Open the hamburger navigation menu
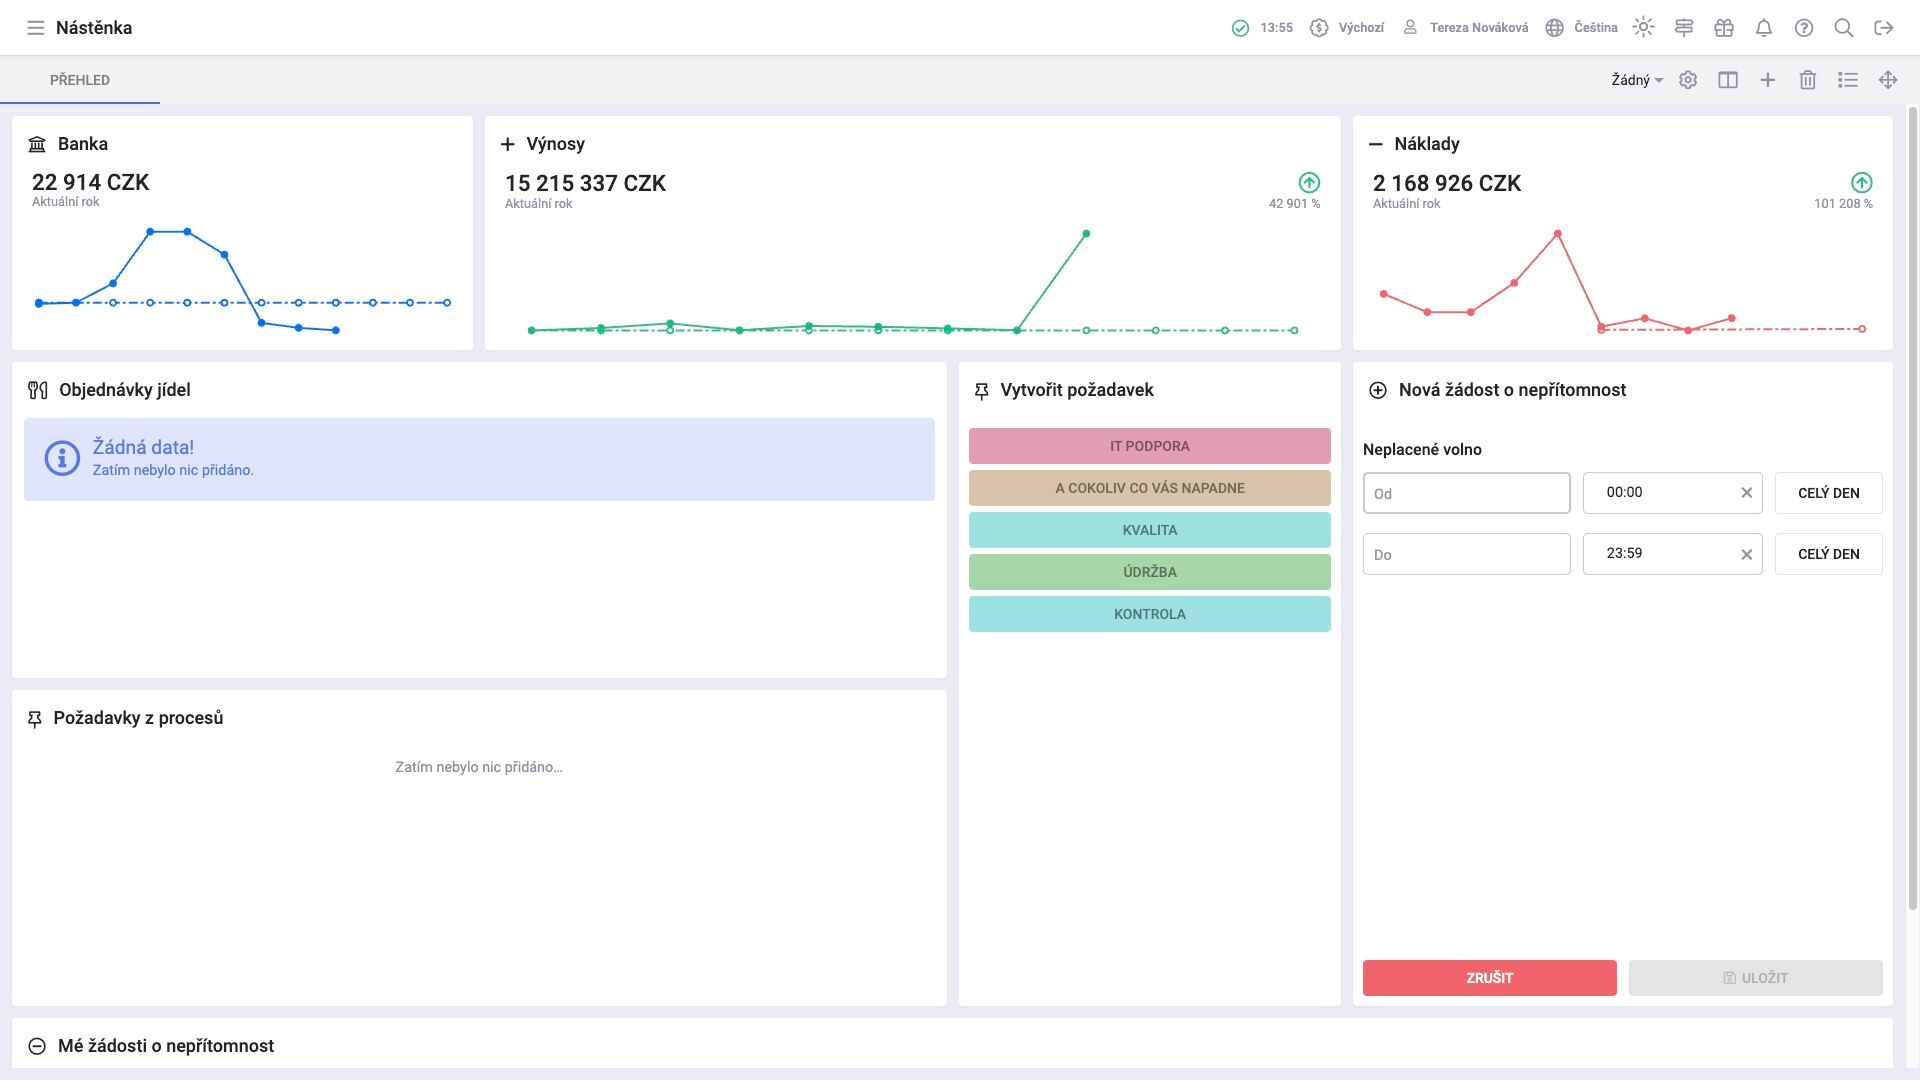This screenshot has height=1080, width=1920. point(36,28)
